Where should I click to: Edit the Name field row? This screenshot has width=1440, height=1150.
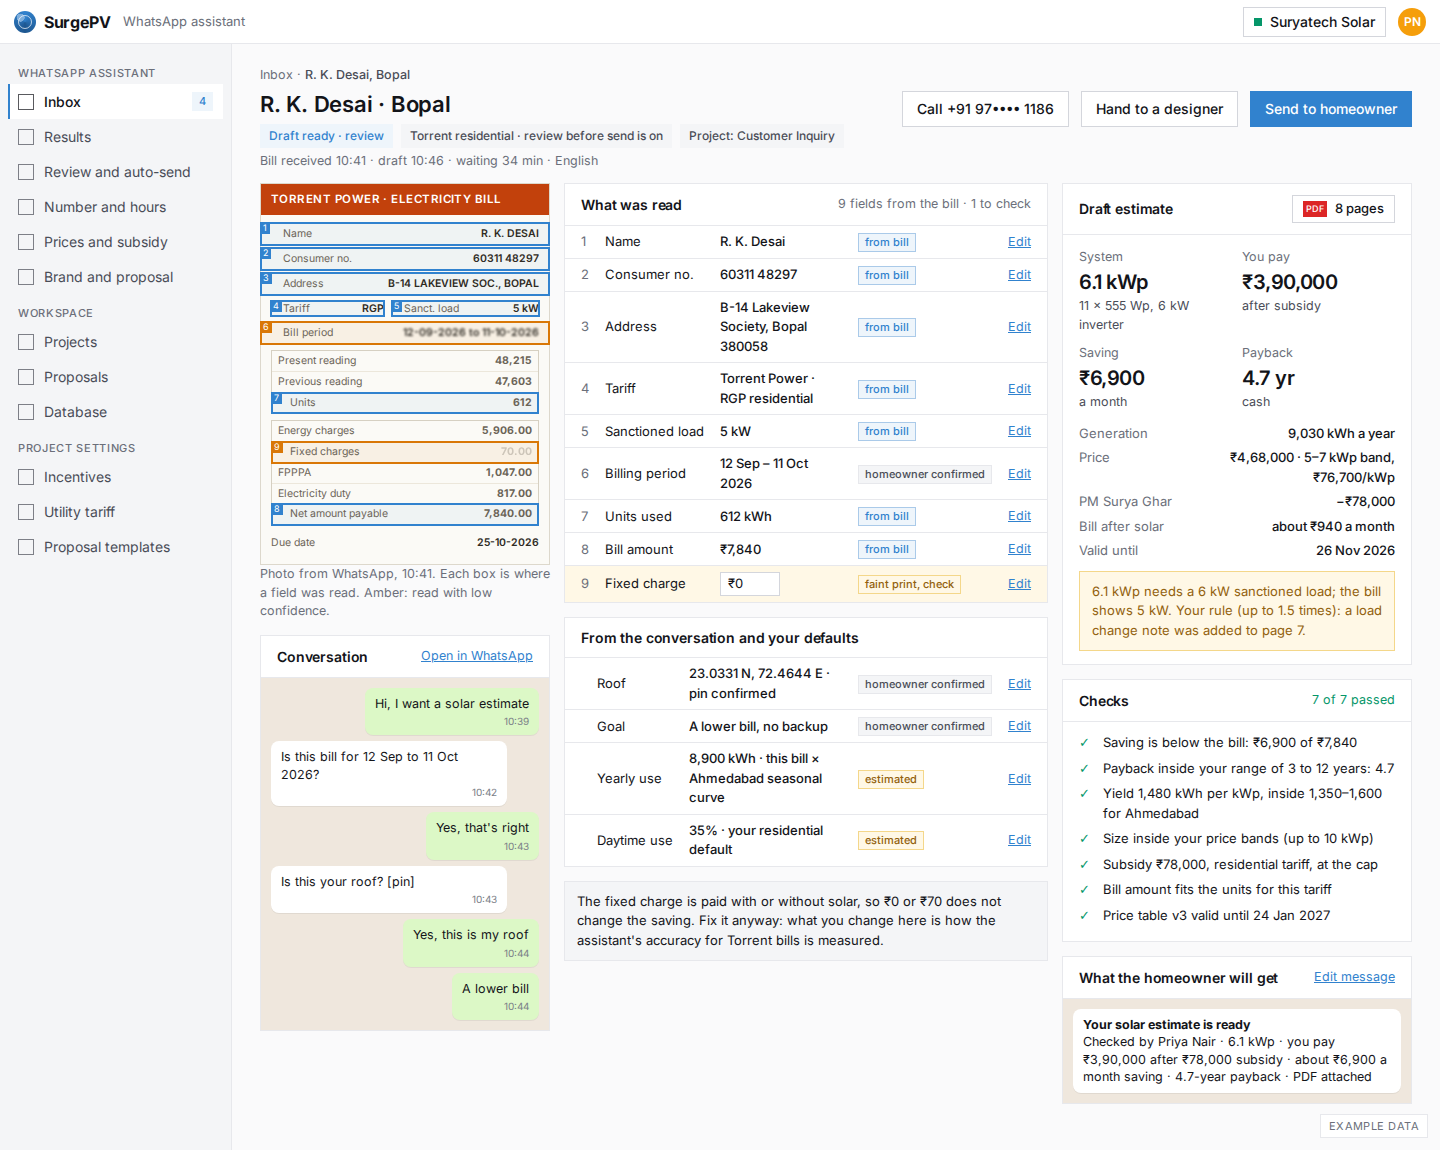coord(1019,242)
